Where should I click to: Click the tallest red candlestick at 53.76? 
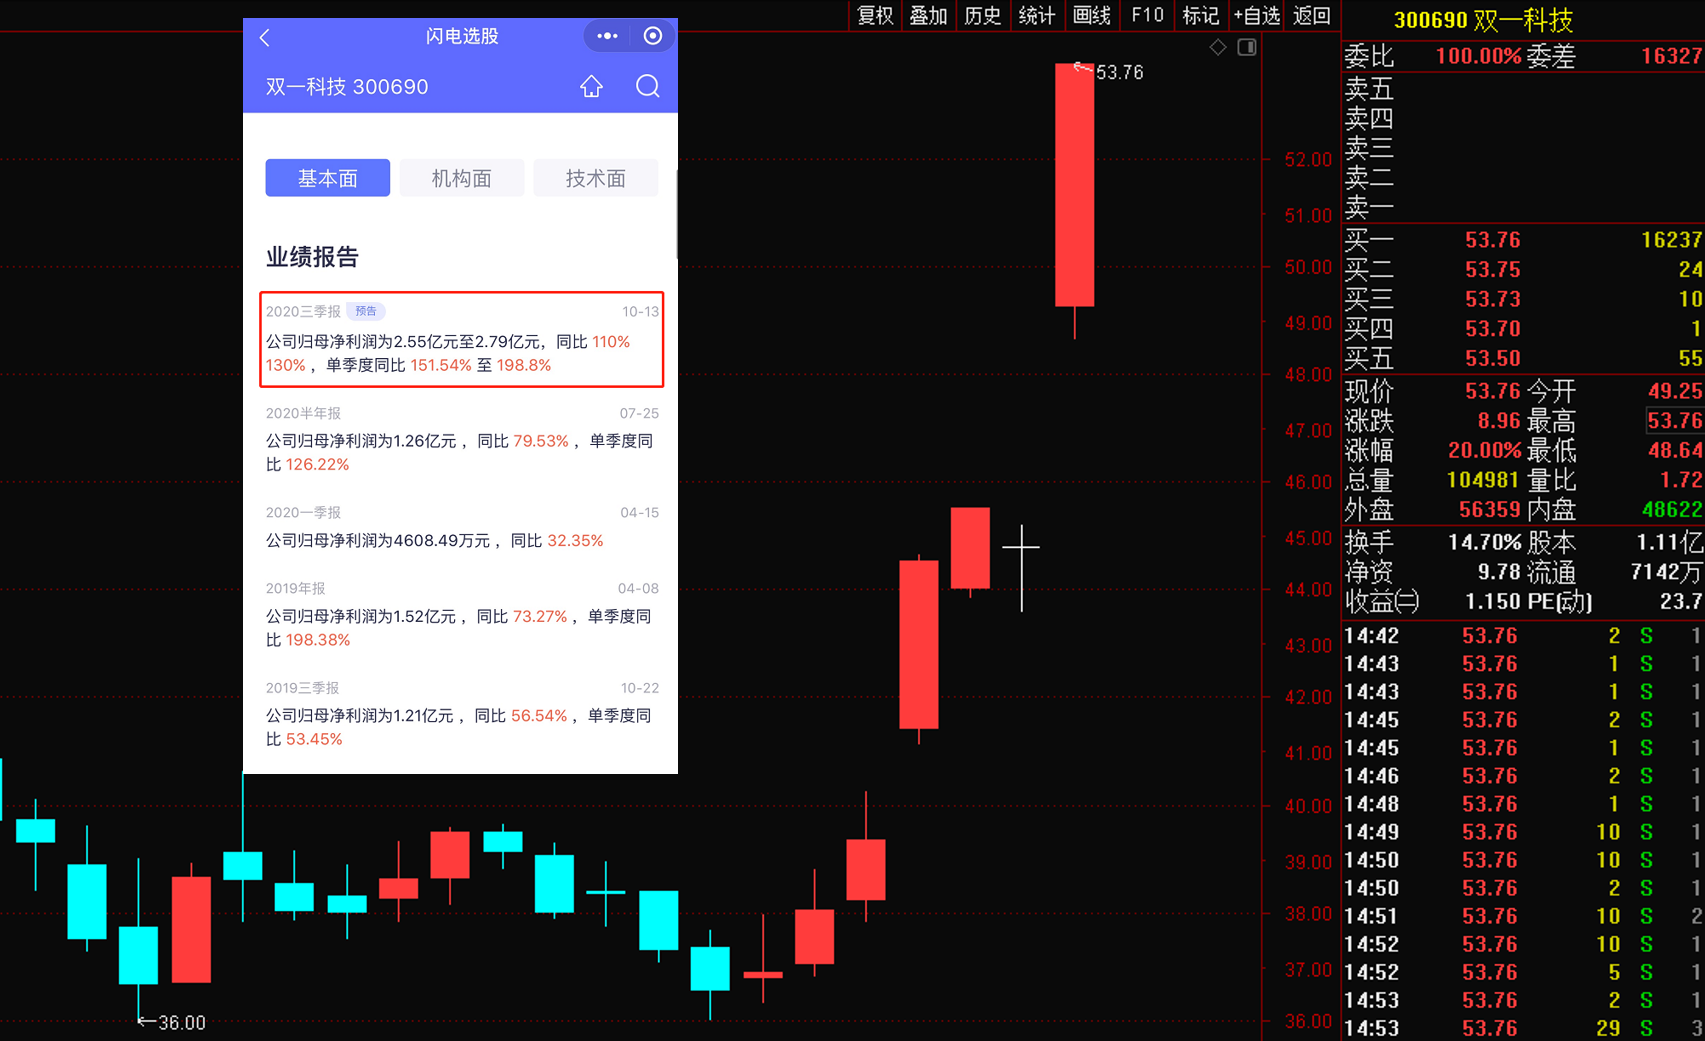coord(1074,185)
